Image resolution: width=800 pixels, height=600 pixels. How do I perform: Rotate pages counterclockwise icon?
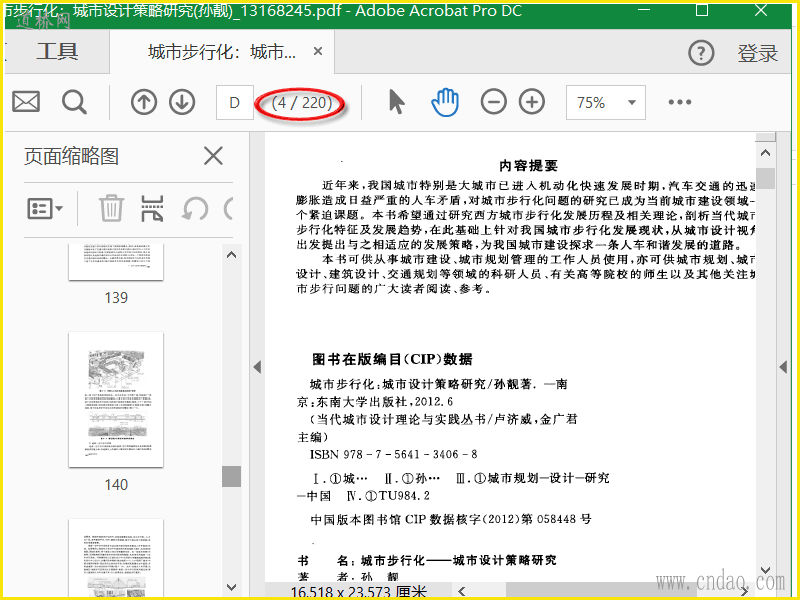tap(195, 208)
